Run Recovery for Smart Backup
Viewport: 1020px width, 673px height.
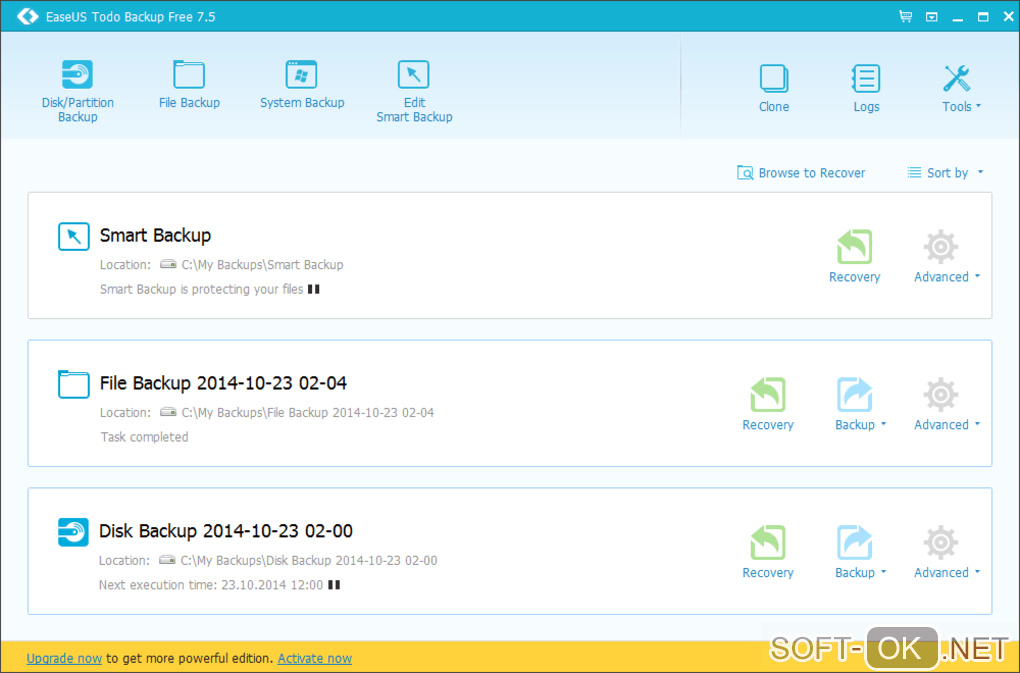click(854, 256)
